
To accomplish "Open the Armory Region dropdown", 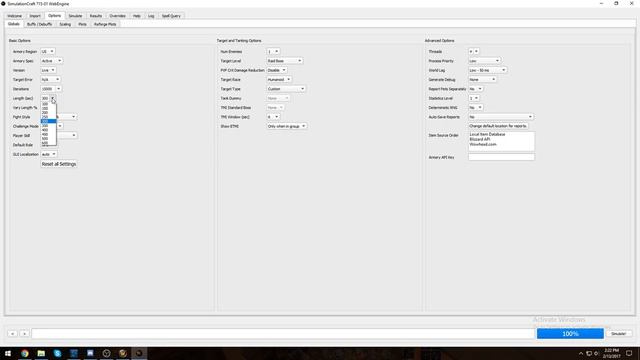I will (x=48, y=51).
